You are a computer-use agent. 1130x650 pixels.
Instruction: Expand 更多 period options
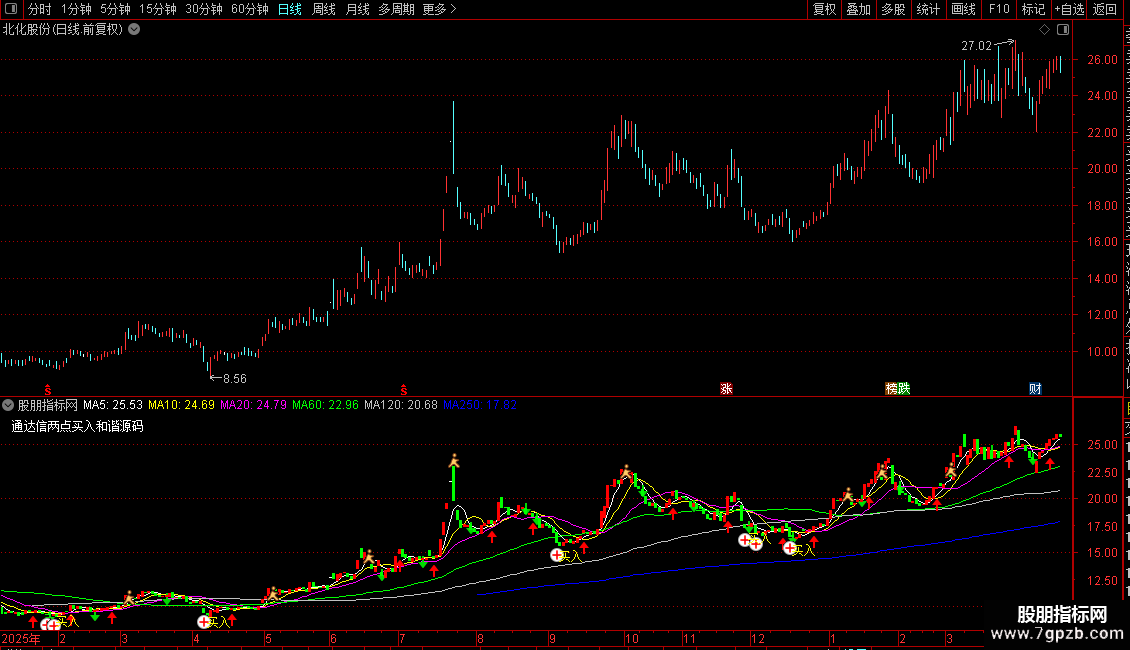pyautogui.click(x=440, y=9)
